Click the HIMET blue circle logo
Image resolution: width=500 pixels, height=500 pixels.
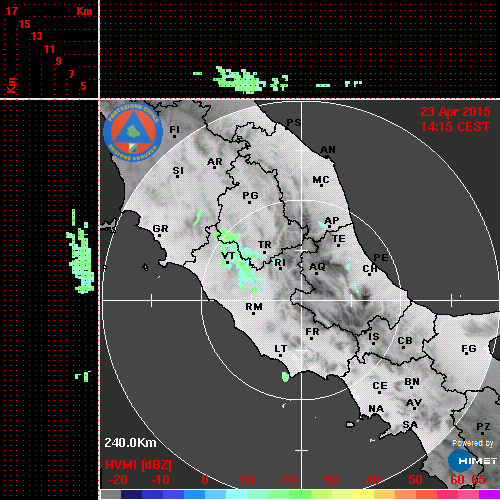pos(460,461)
